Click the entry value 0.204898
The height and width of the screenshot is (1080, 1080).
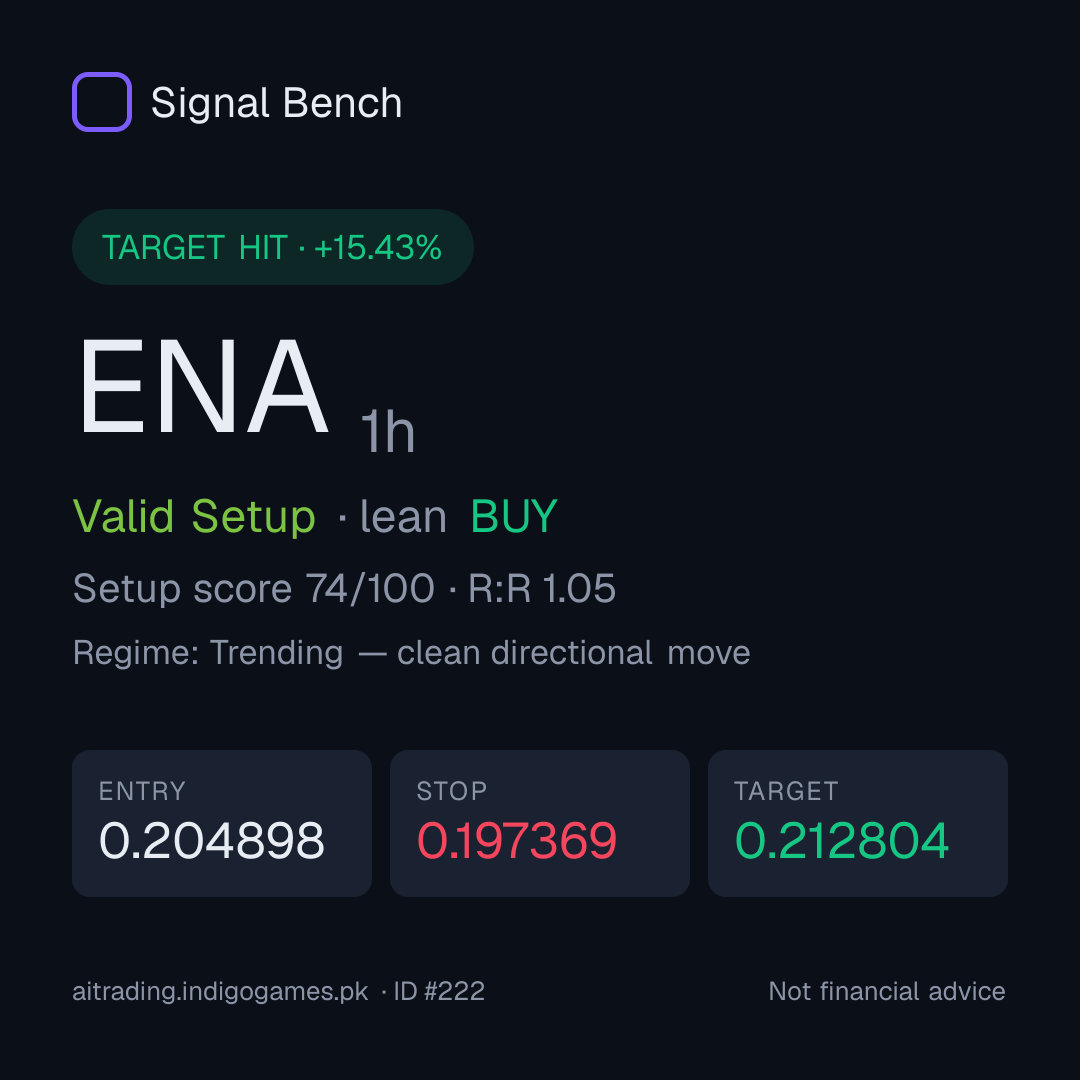211,840
